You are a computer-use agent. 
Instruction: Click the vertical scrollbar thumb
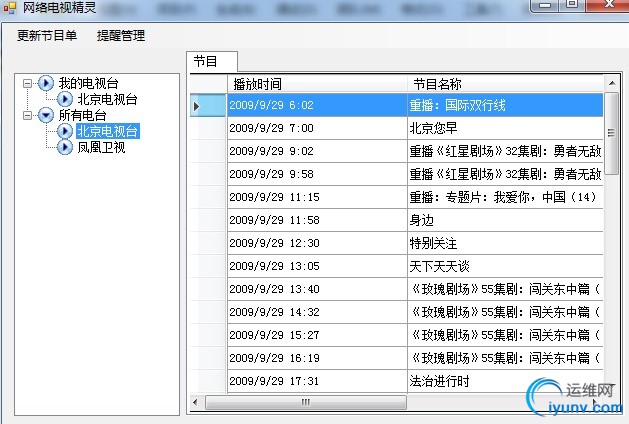[x=612, y=133]
